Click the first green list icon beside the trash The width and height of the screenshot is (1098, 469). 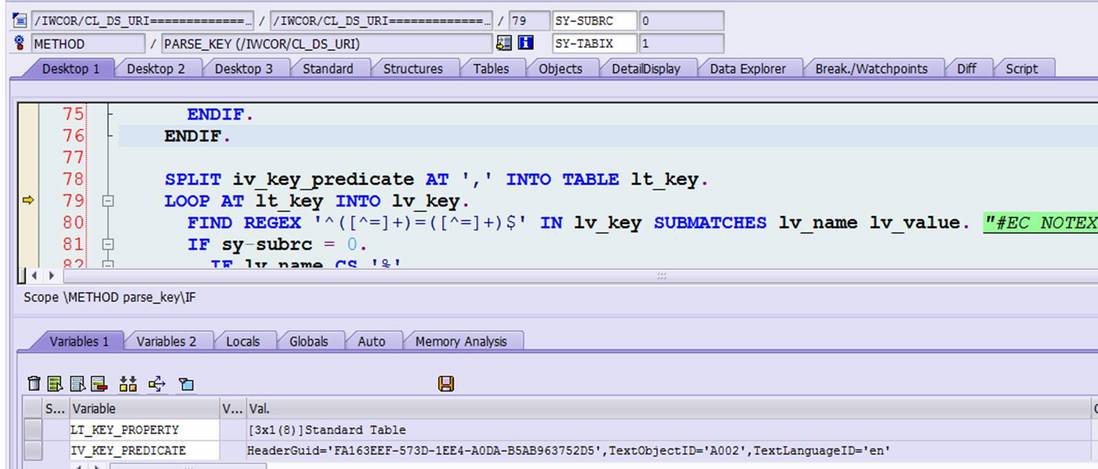(55, 384)
